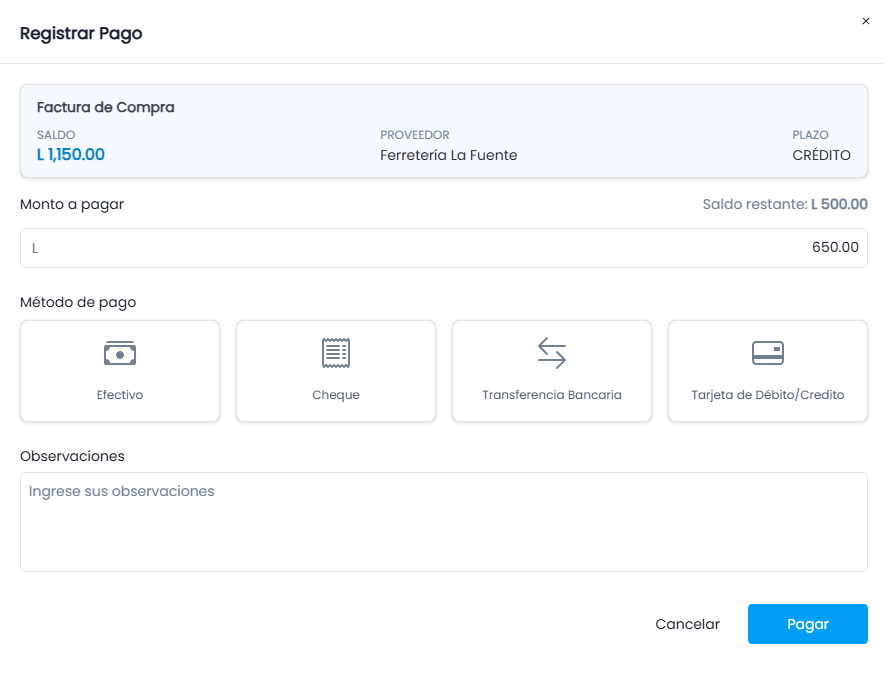Choose the Cheque payment method label
884x678 pixels.
(x=336, y=395)
